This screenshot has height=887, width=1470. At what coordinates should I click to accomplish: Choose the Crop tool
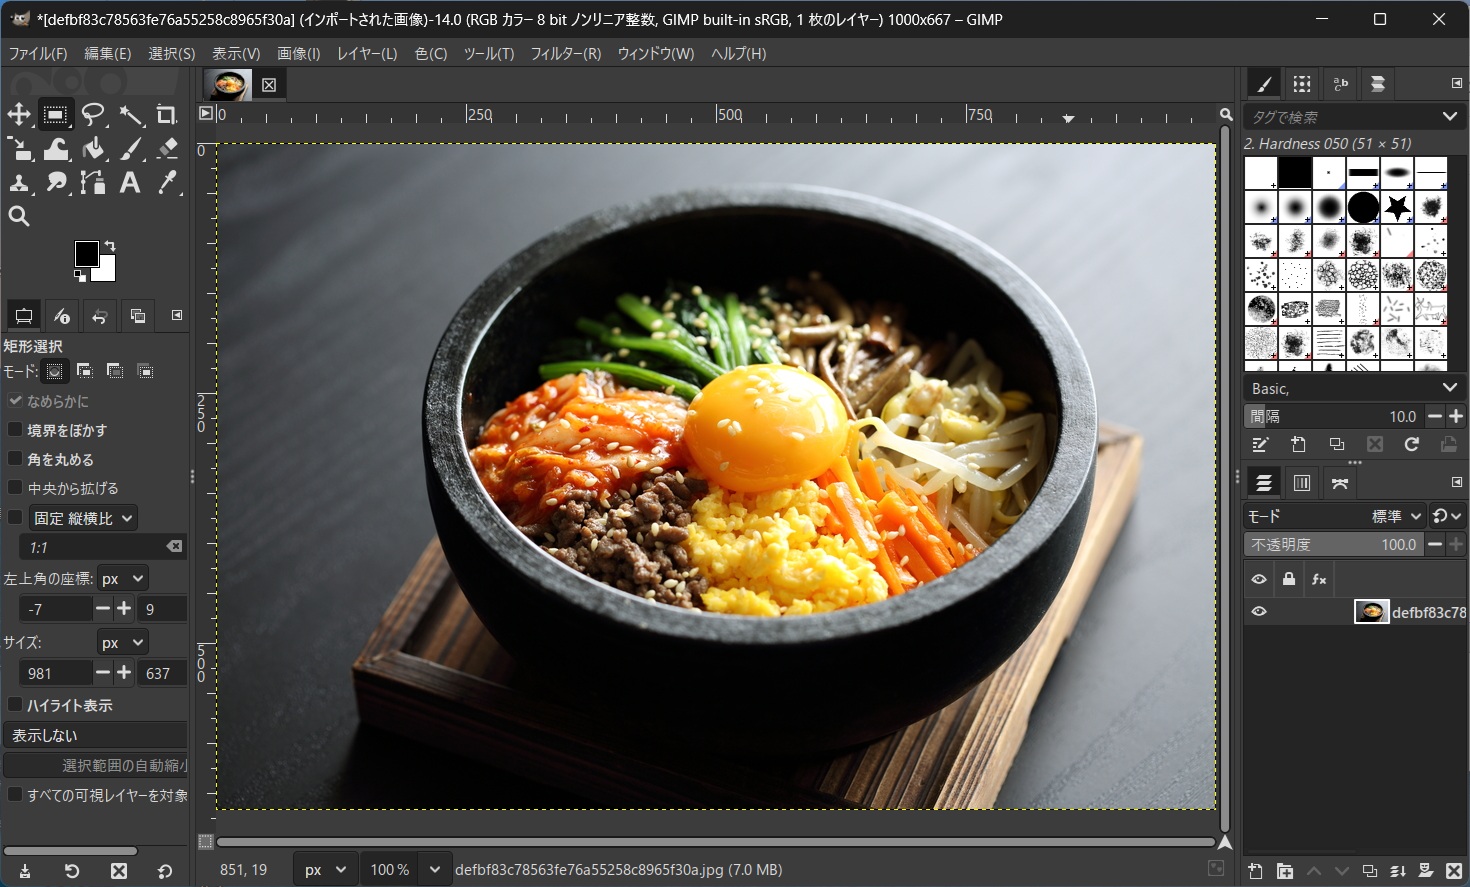[167, 115]
